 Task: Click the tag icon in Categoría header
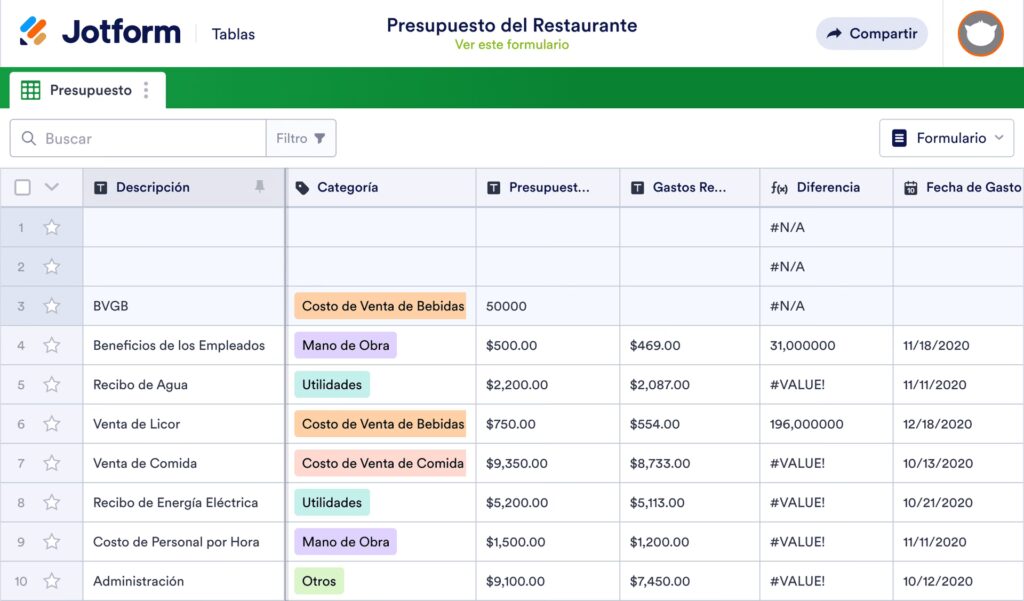coord(303,188)
